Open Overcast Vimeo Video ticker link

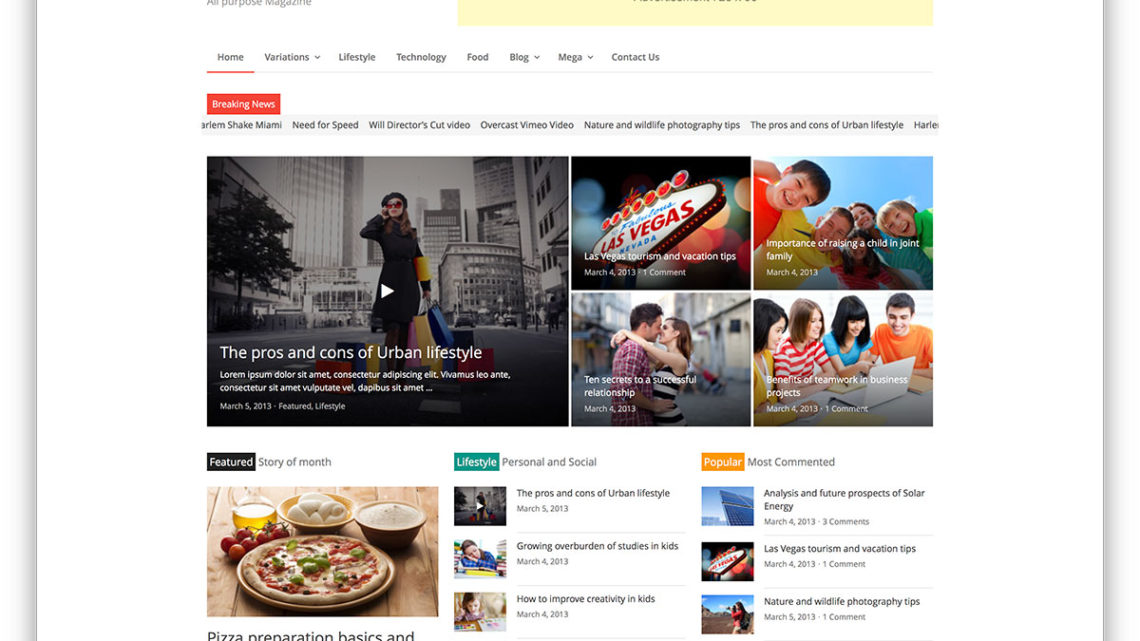[527, 125]
